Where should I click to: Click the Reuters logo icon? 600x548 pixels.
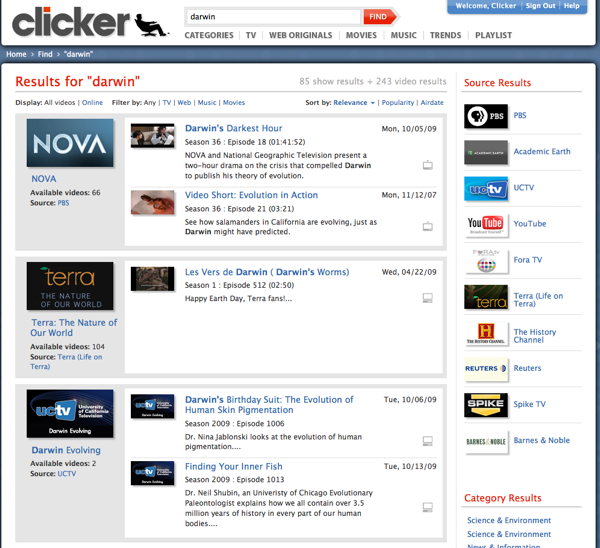coord(486,369)
